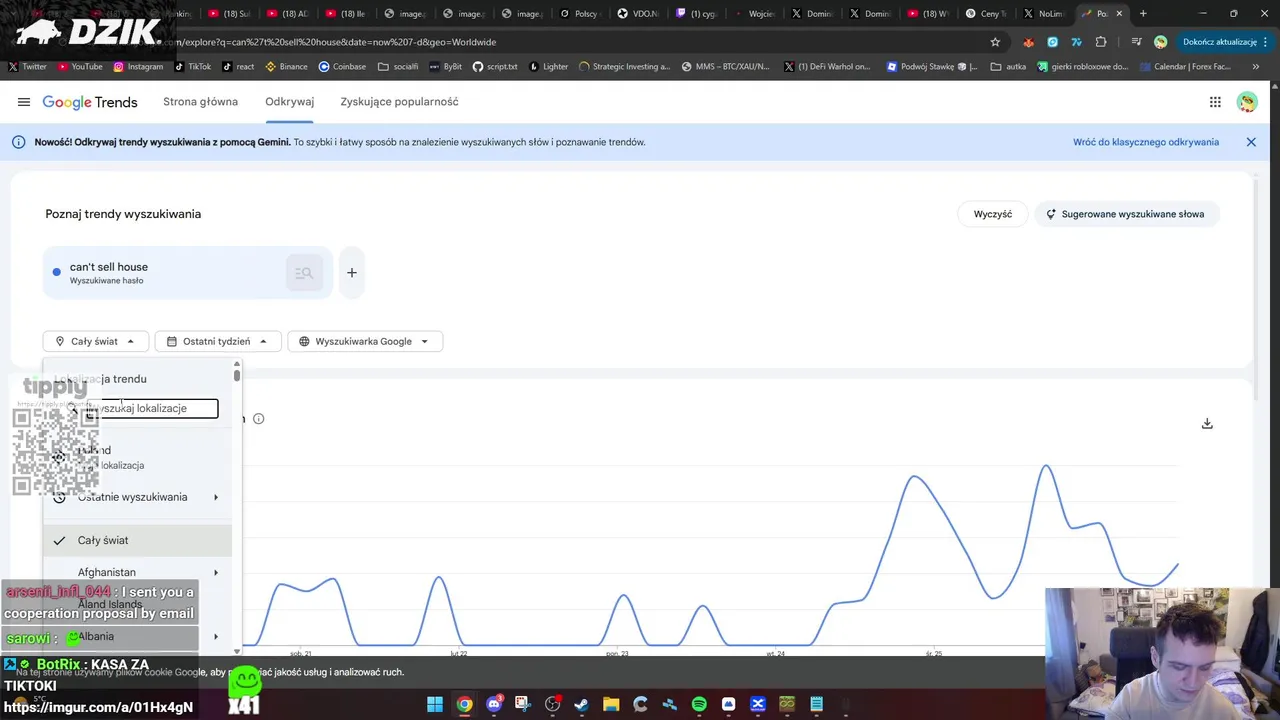Open the Wyszukiwarka Google source dropdown

click(x=364, y=341)
